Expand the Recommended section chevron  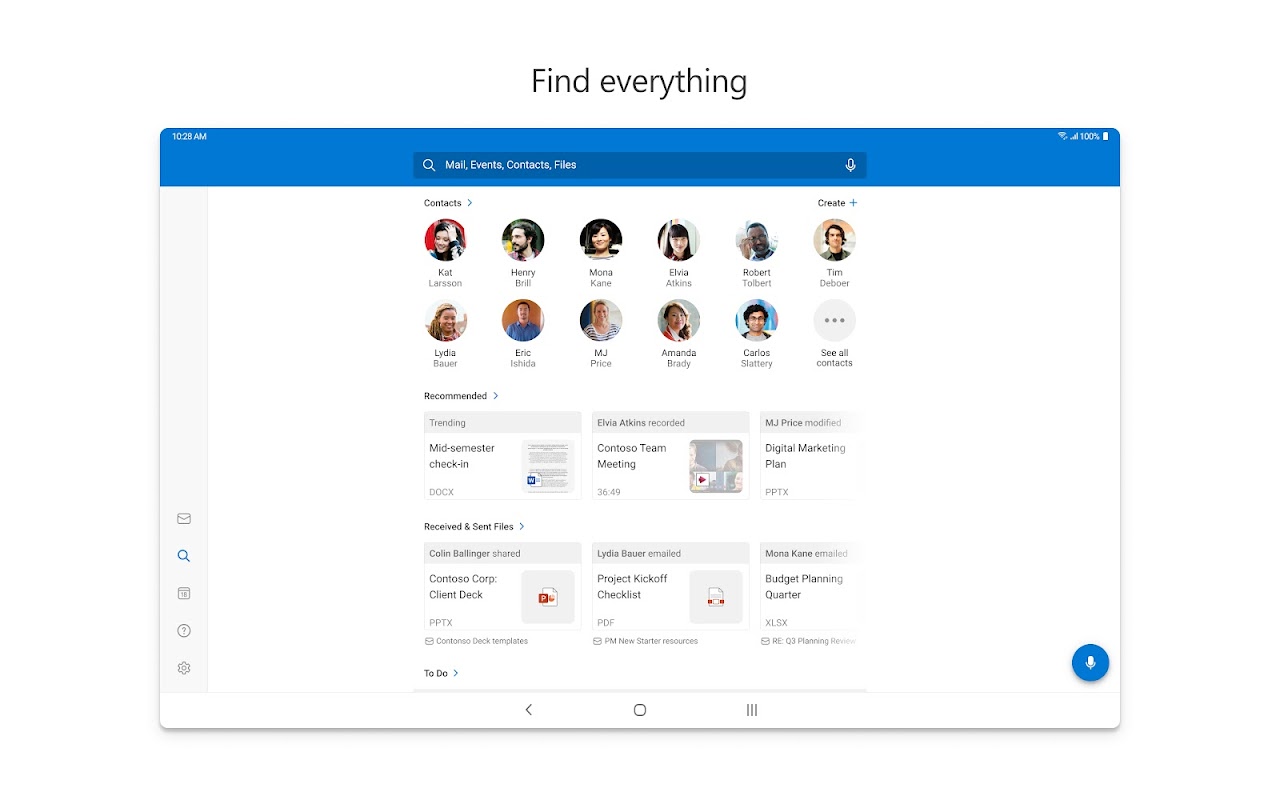(496, 396)
